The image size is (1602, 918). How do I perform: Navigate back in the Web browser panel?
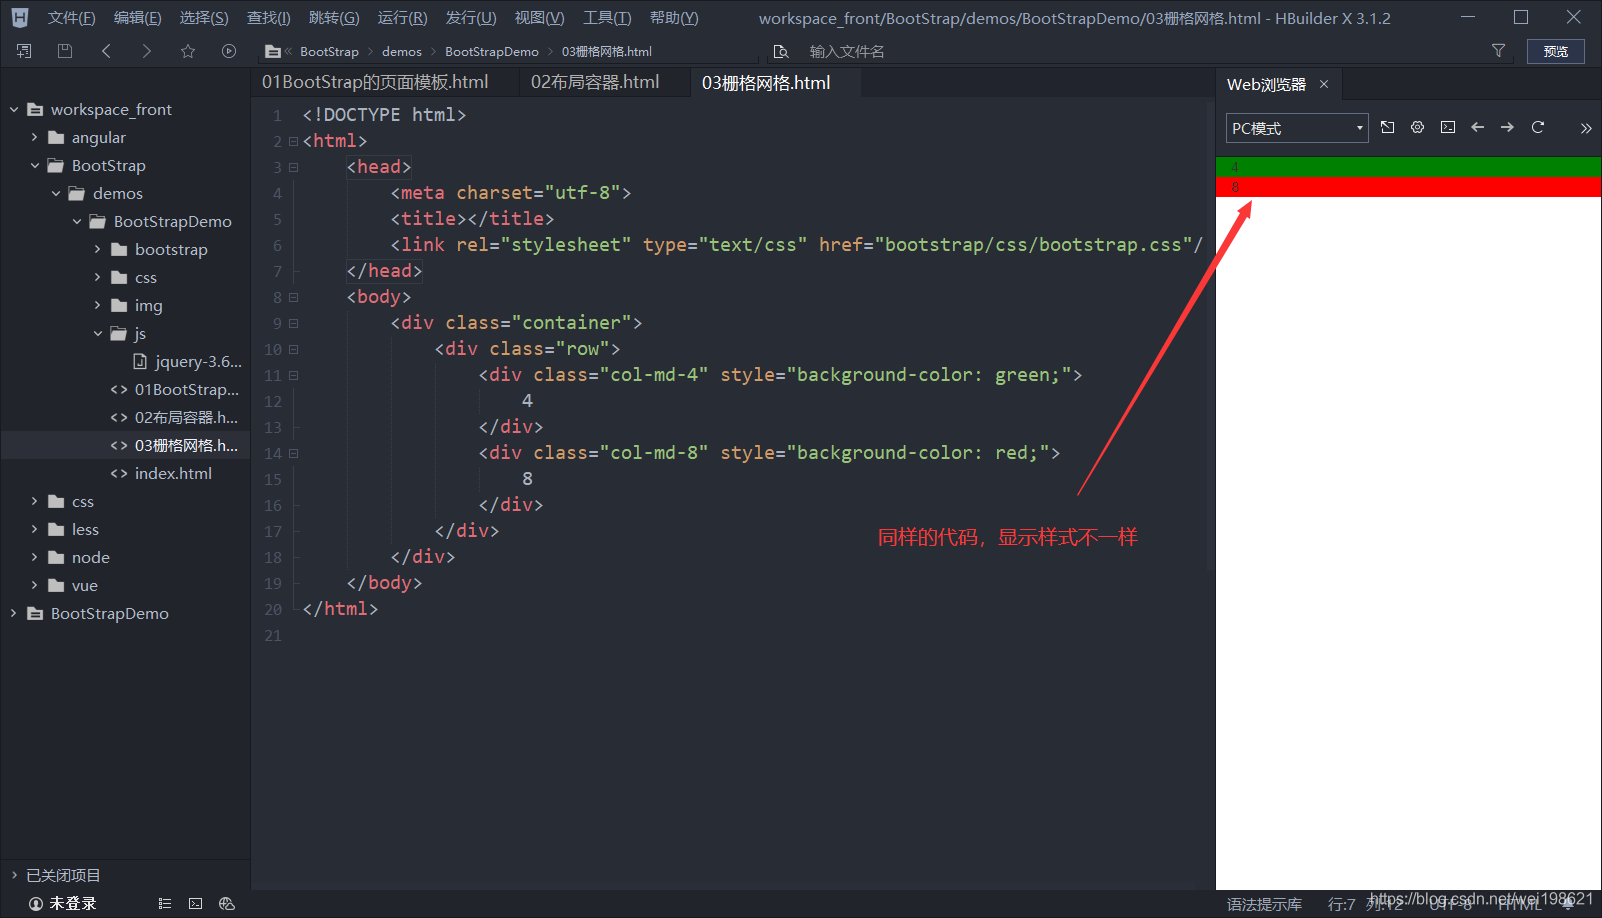[1478, 127]
